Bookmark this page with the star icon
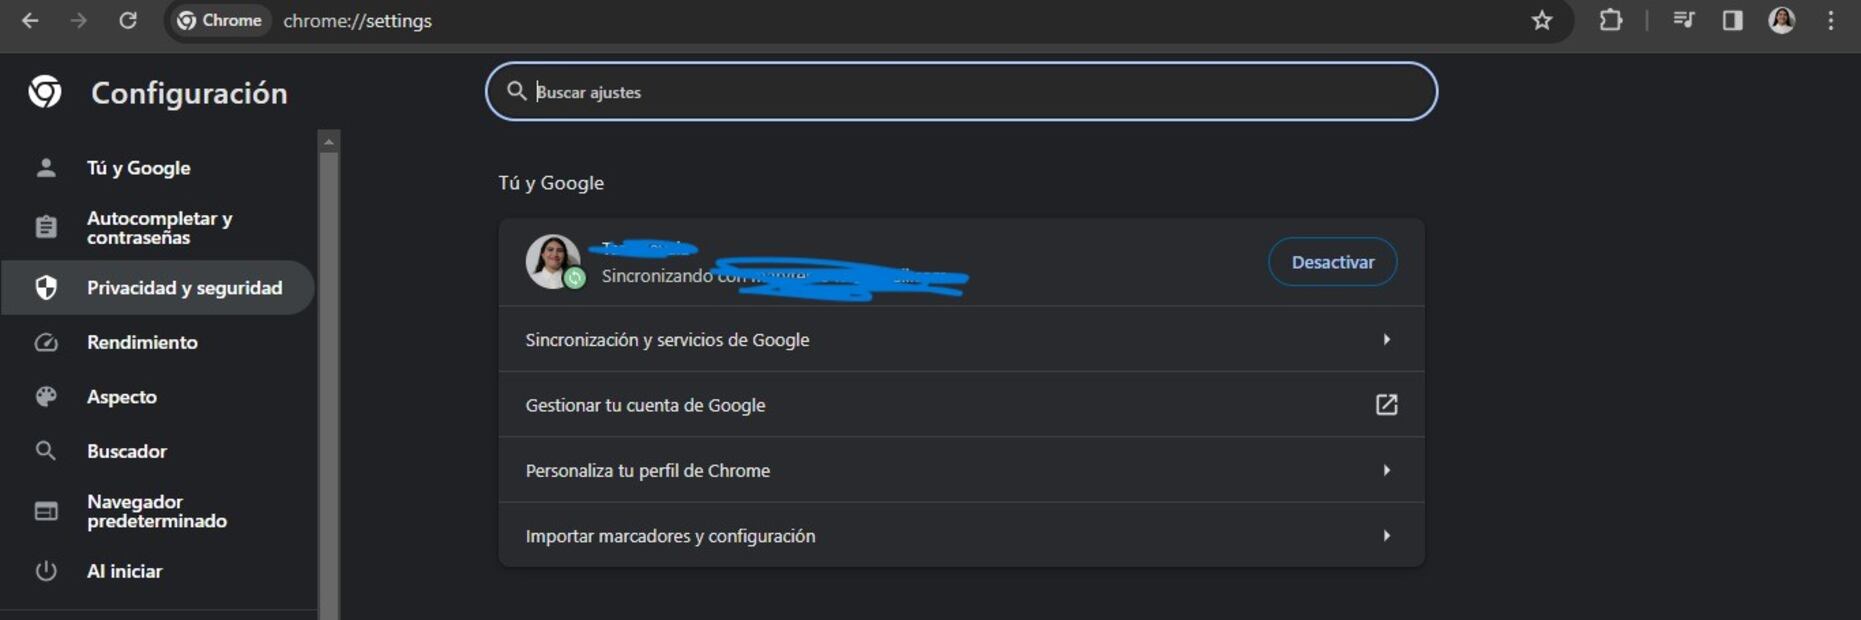The image size is (1861, 620). pyautogui.click(x=1542, y=21)
